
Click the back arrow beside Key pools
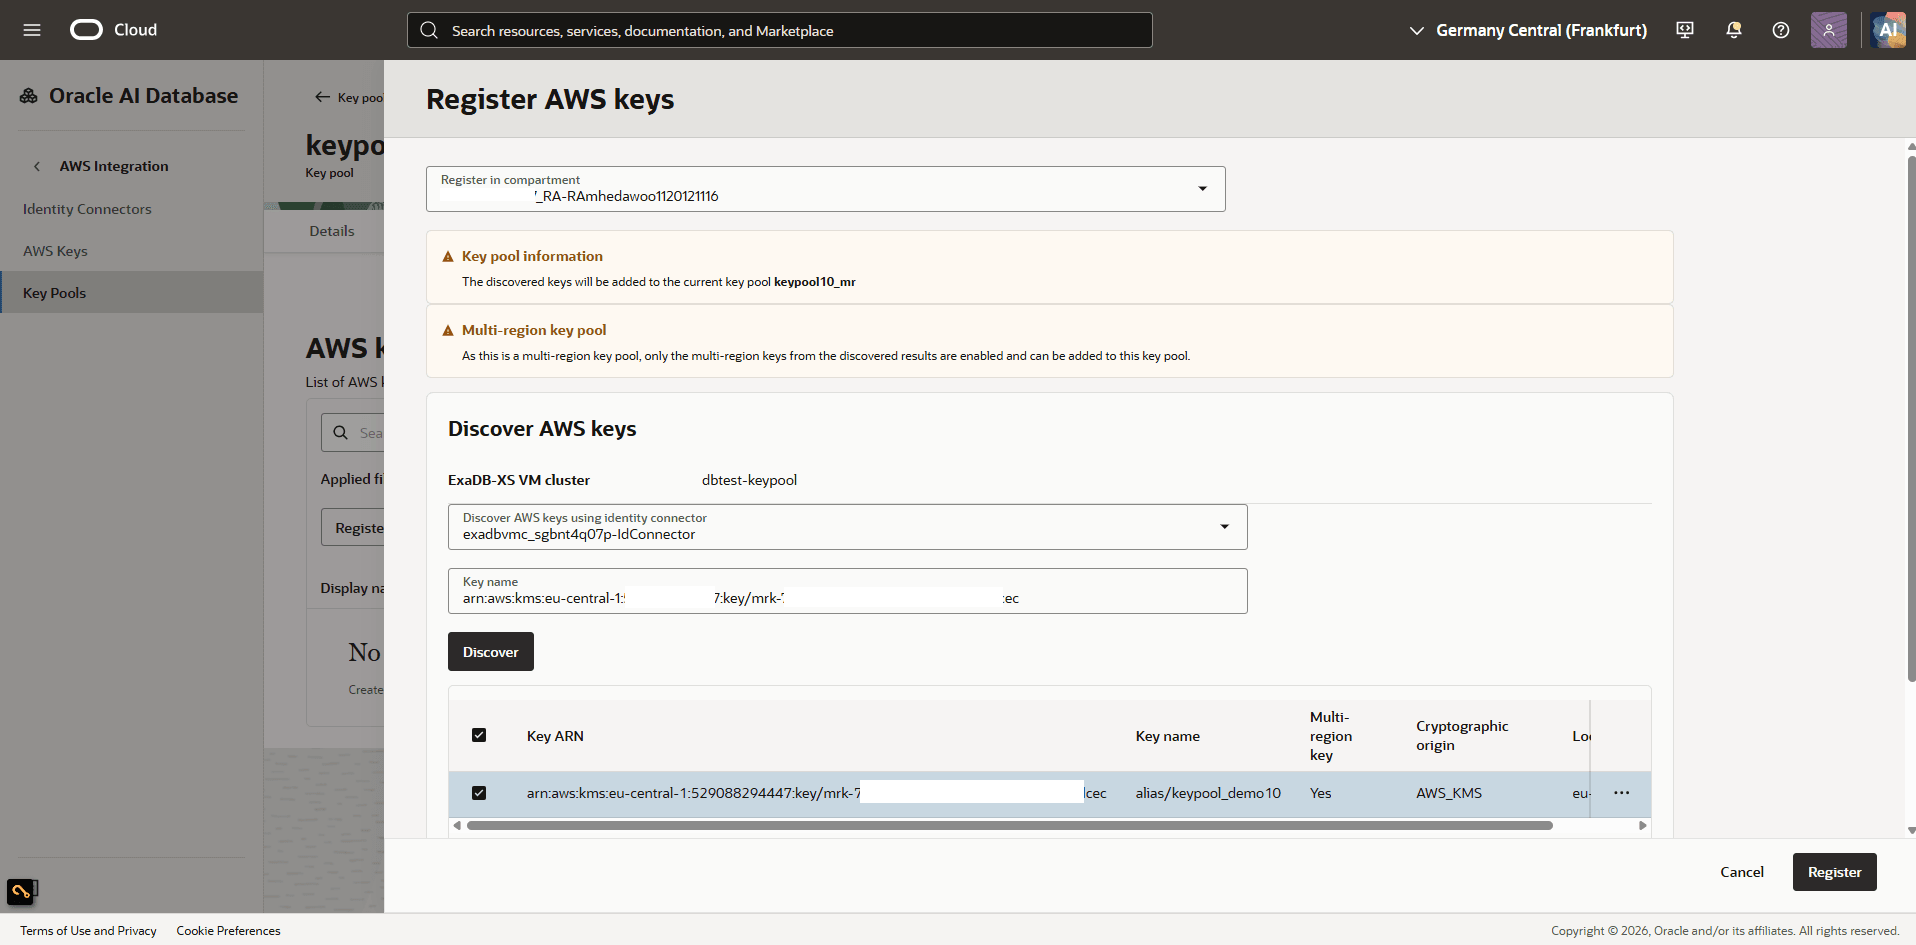[322, 97]
